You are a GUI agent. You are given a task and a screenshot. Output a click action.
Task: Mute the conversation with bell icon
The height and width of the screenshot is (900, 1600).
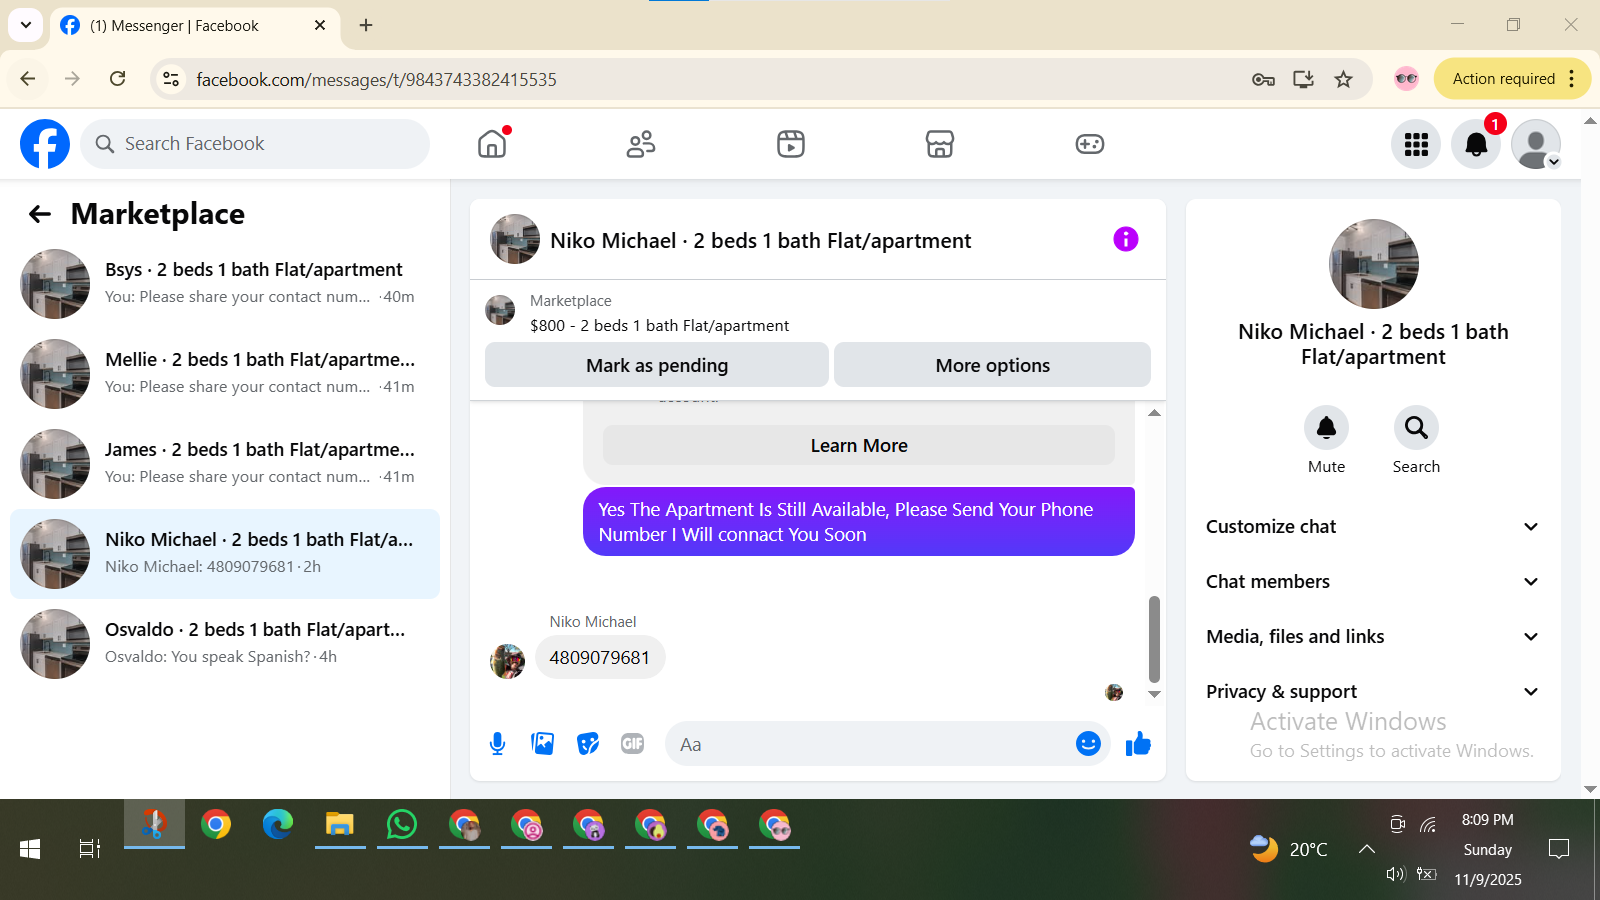point(1326,428)
